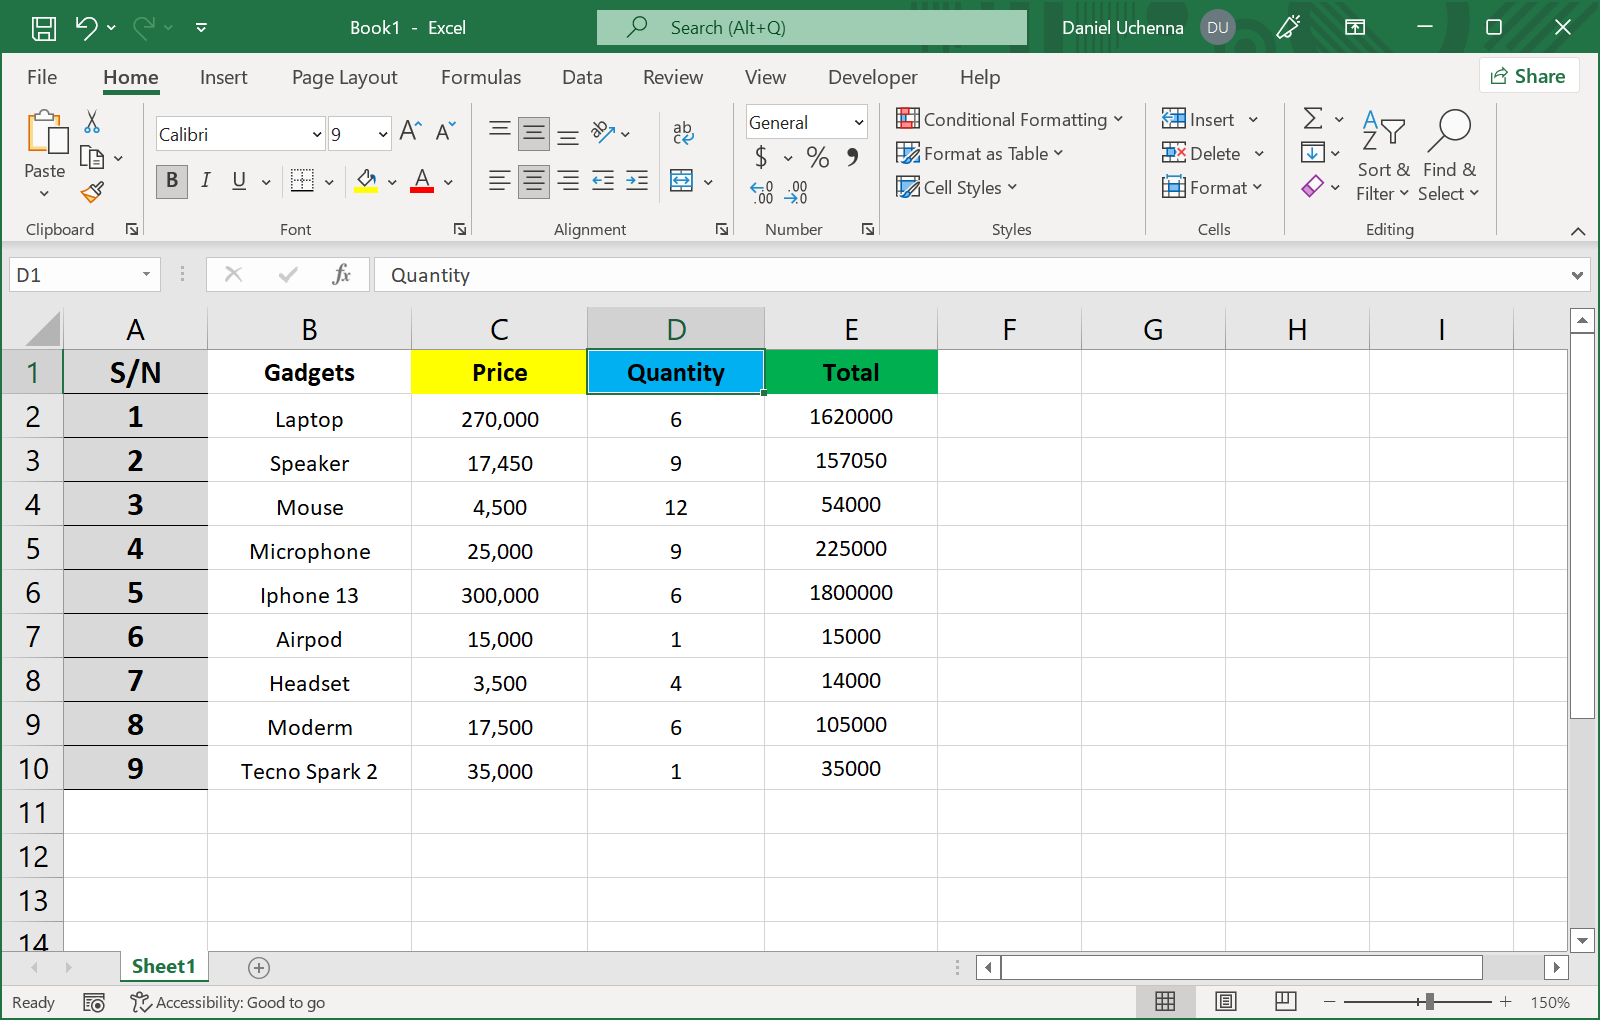Open the Developer ribbon tab
The height and width of the screenshot is (1020, 1600).
tap(871, 77)
